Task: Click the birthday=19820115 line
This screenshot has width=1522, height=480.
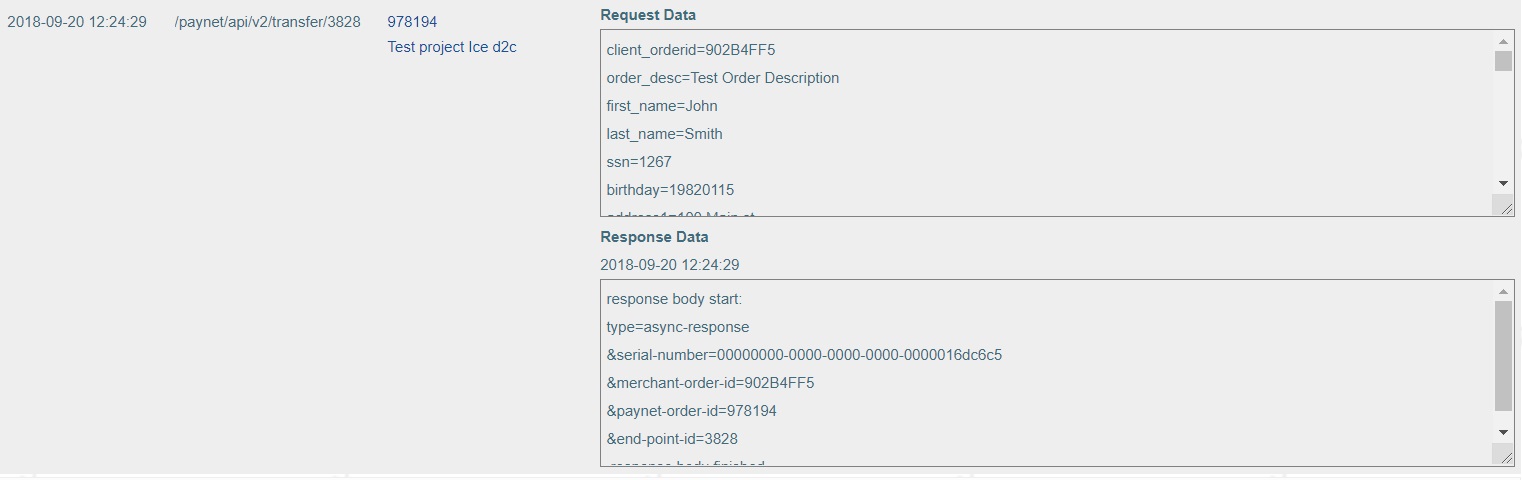Action: tap(670, 190)
